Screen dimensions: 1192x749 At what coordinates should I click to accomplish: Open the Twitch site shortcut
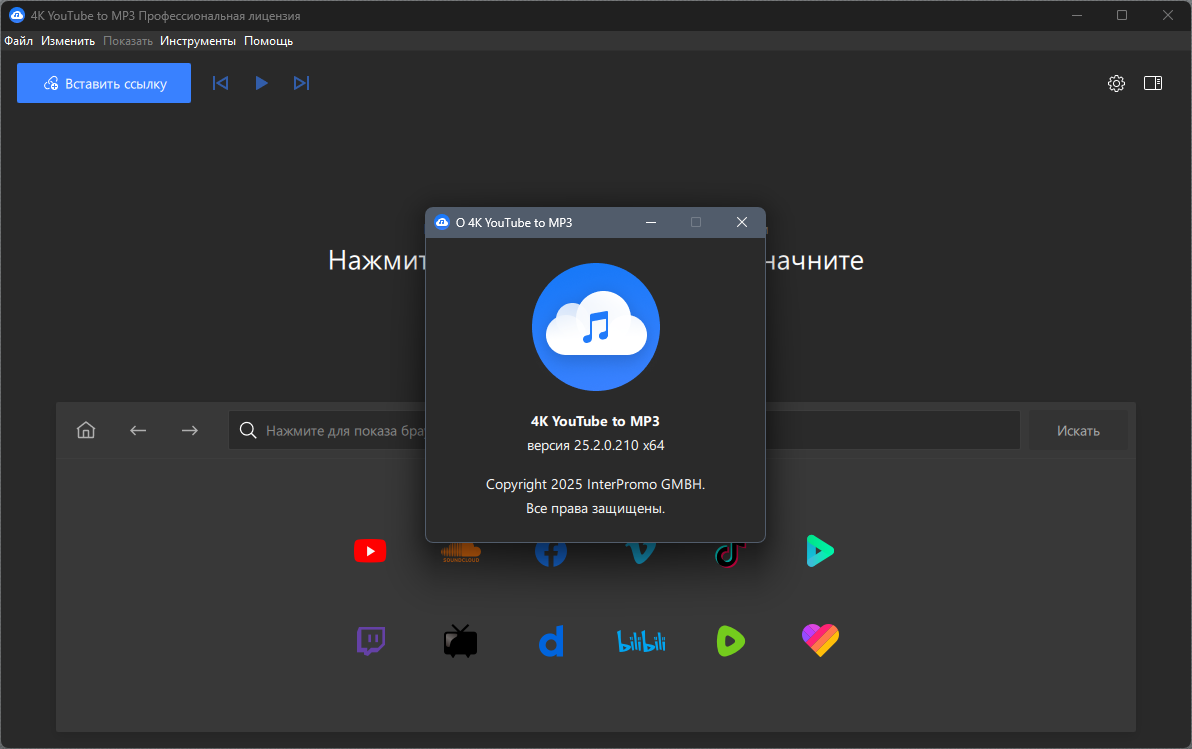tap(371, 641)
